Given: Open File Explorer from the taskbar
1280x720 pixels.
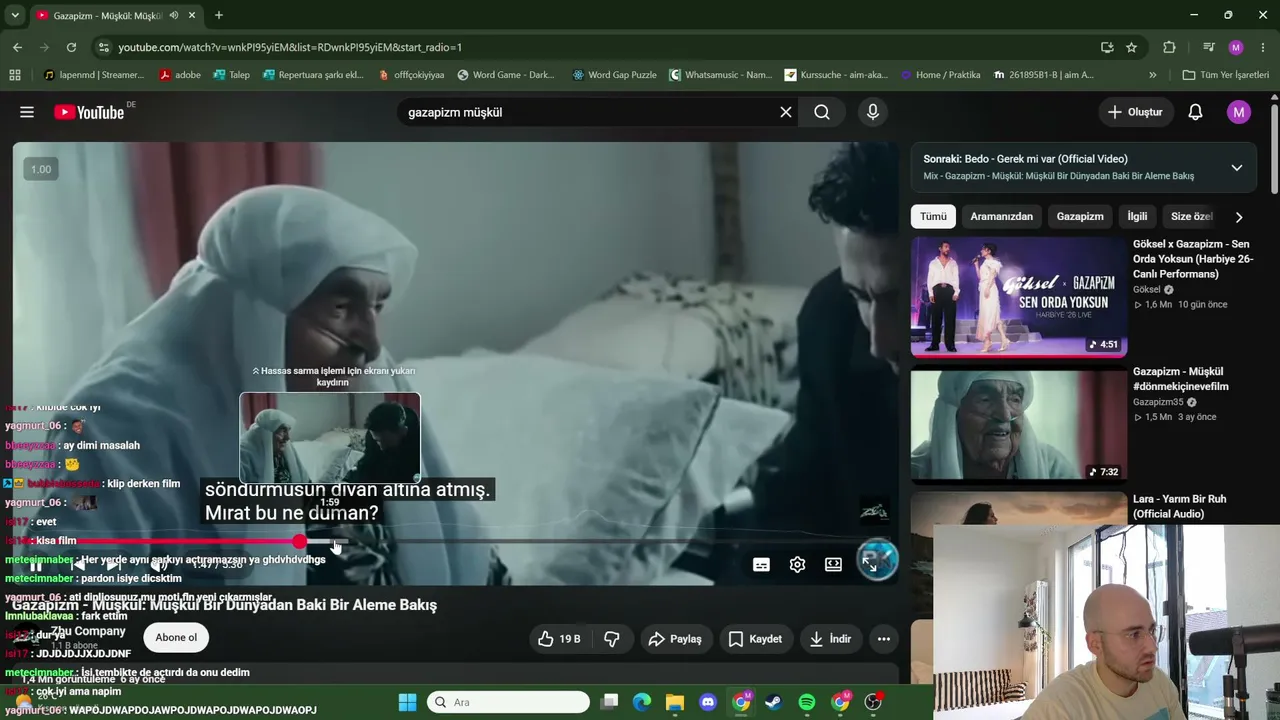Looking at the screenshot, I should pos(675,702).
